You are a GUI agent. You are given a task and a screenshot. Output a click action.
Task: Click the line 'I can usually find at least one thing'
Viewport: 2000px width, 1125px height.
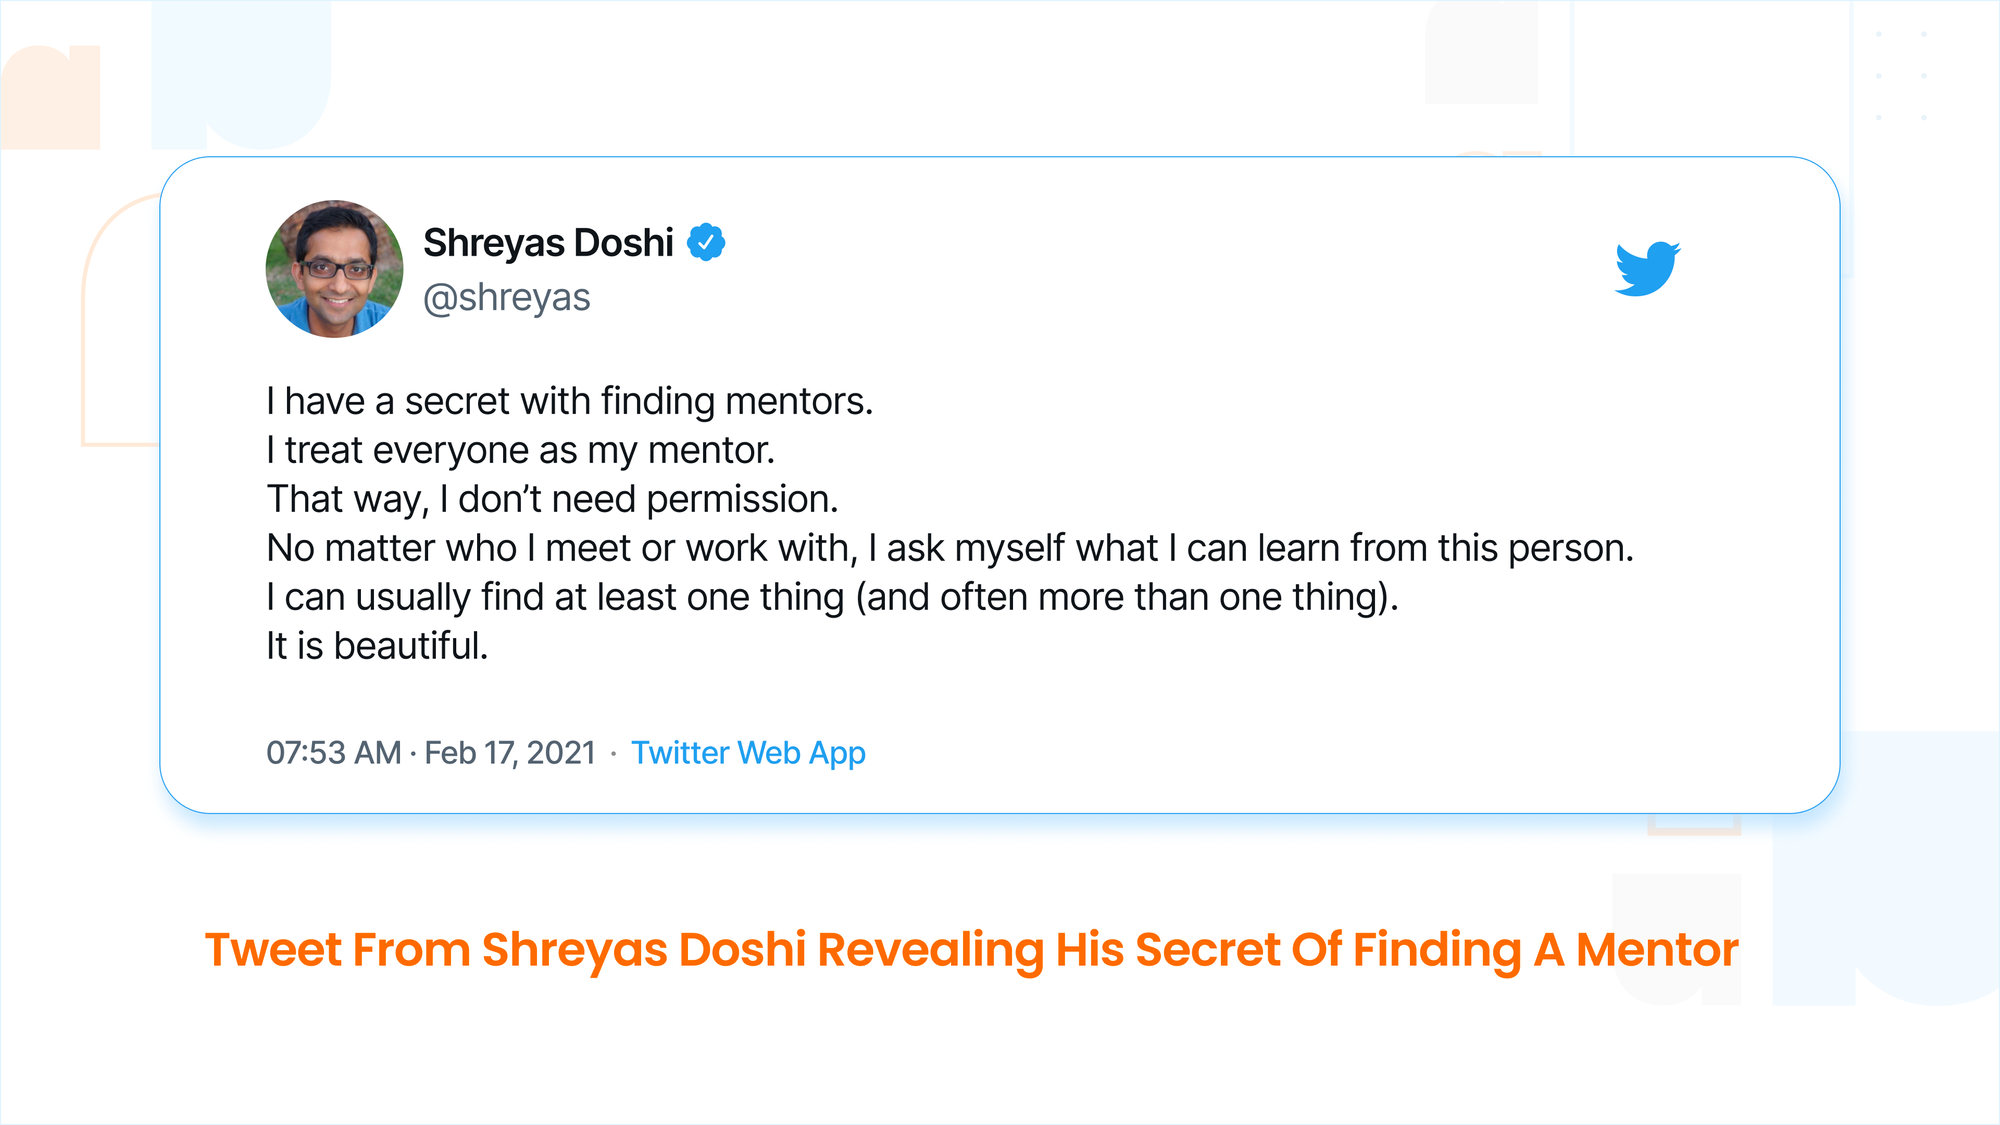pos(832,597)
